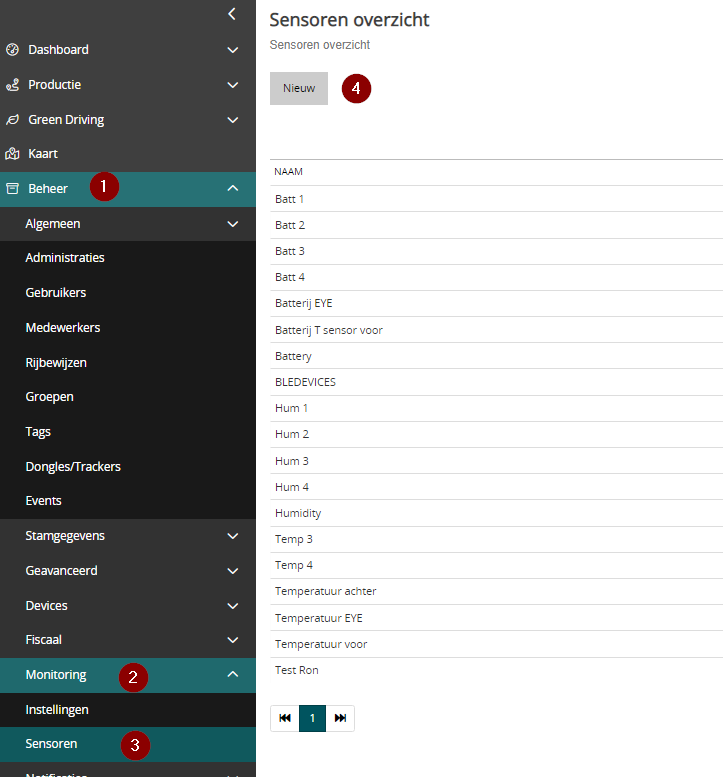The image size is (723, 777).
Task: Select the Stamgegevens submenu
Action: click(128, 536)
